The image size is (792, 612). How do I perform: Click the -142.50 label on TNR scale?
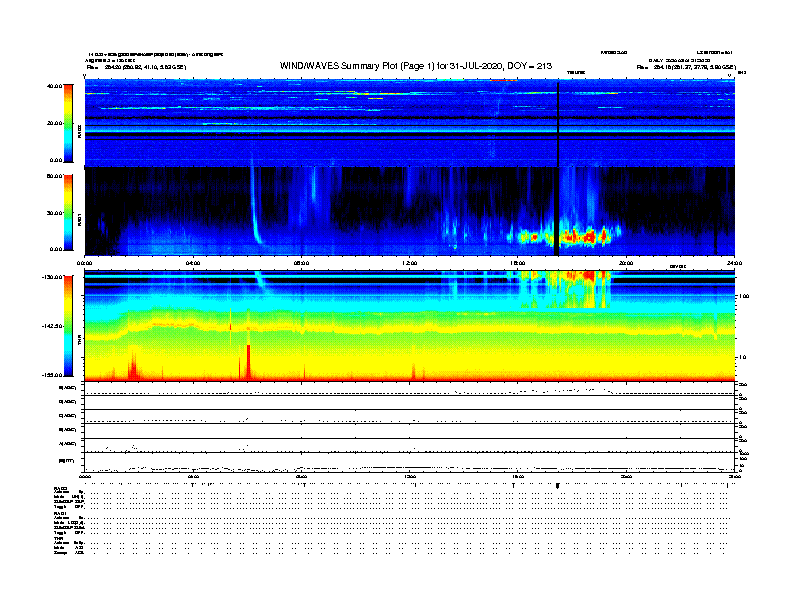52,326
